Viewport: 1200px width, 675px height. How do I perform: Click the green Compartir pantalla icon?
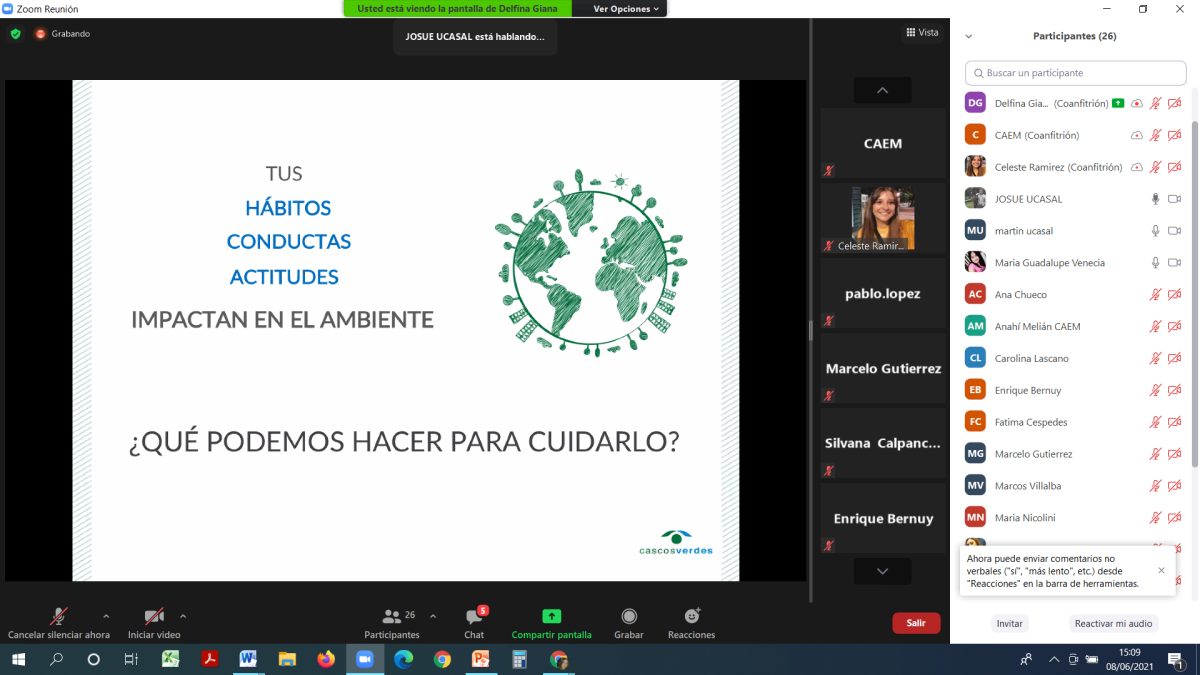(551, 616)
